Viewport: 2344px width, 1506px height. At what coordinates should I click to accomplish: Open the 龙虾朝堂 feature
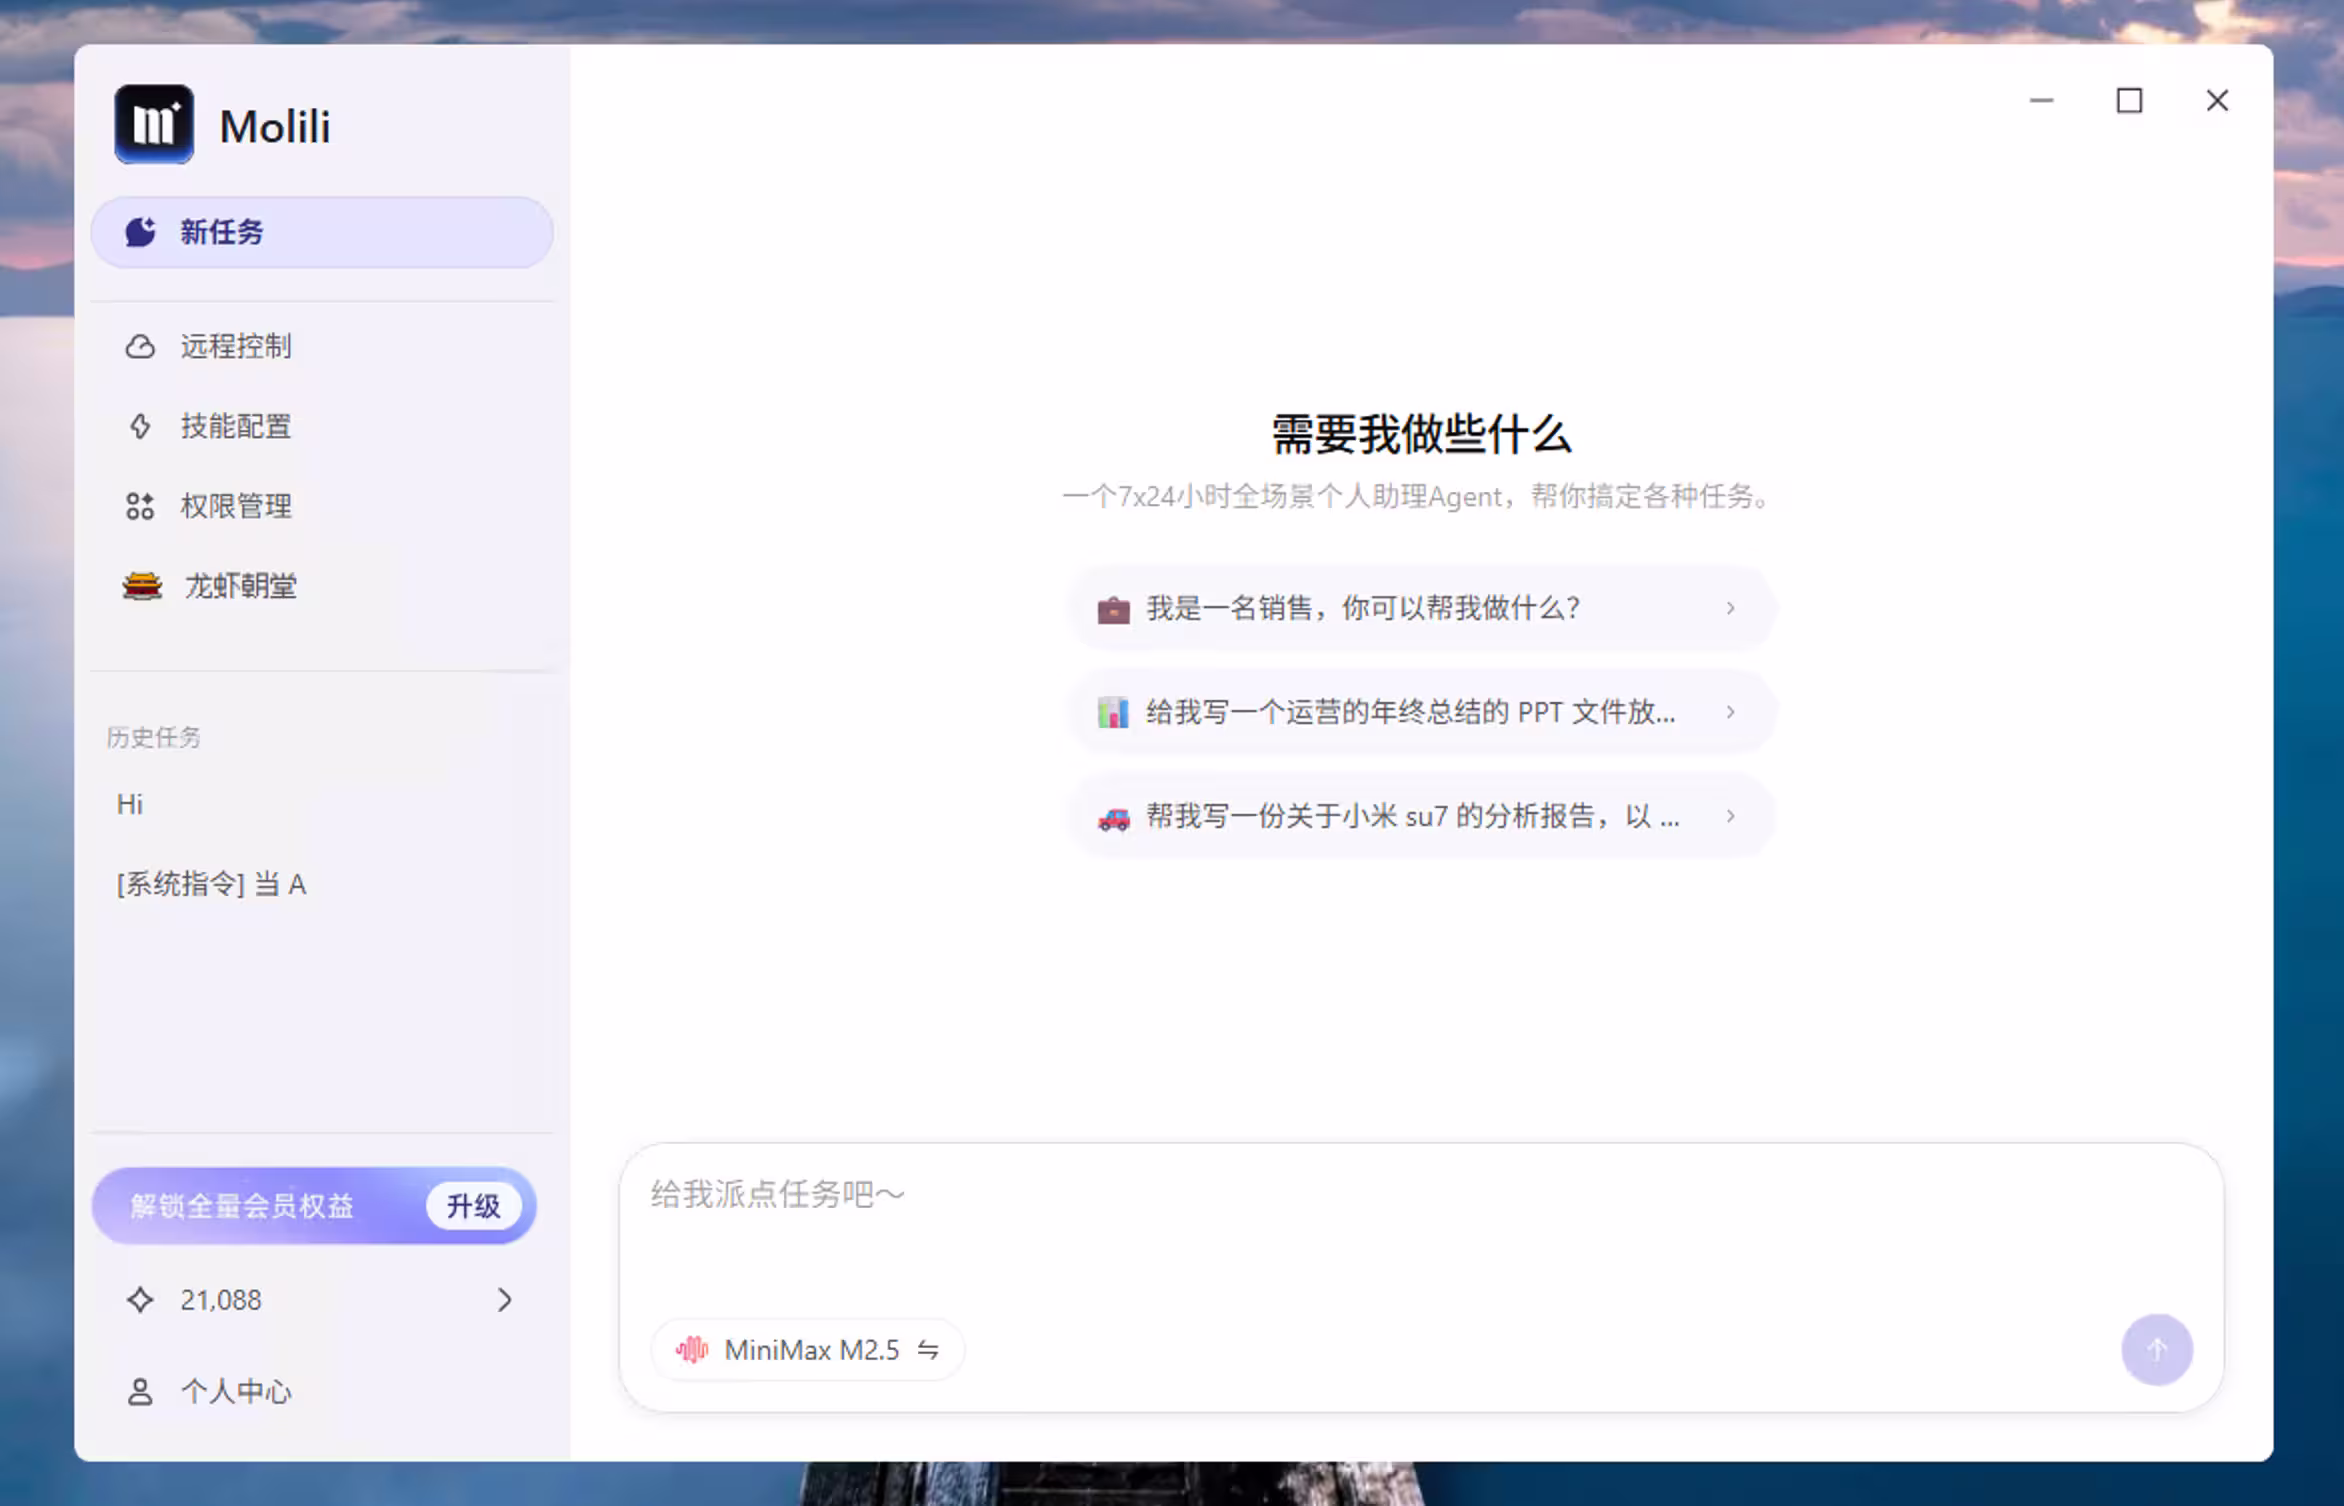tap(242, 586)
